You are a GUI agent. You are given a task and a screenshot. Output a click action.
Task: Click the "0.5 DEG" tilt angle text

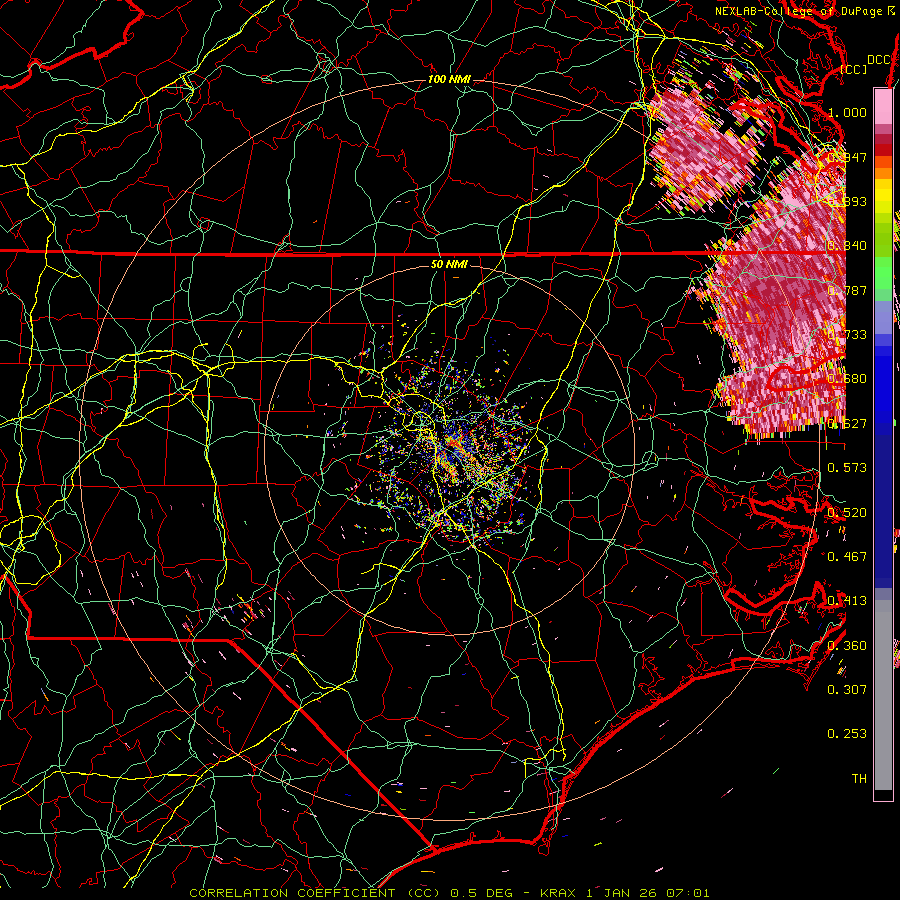483,893
